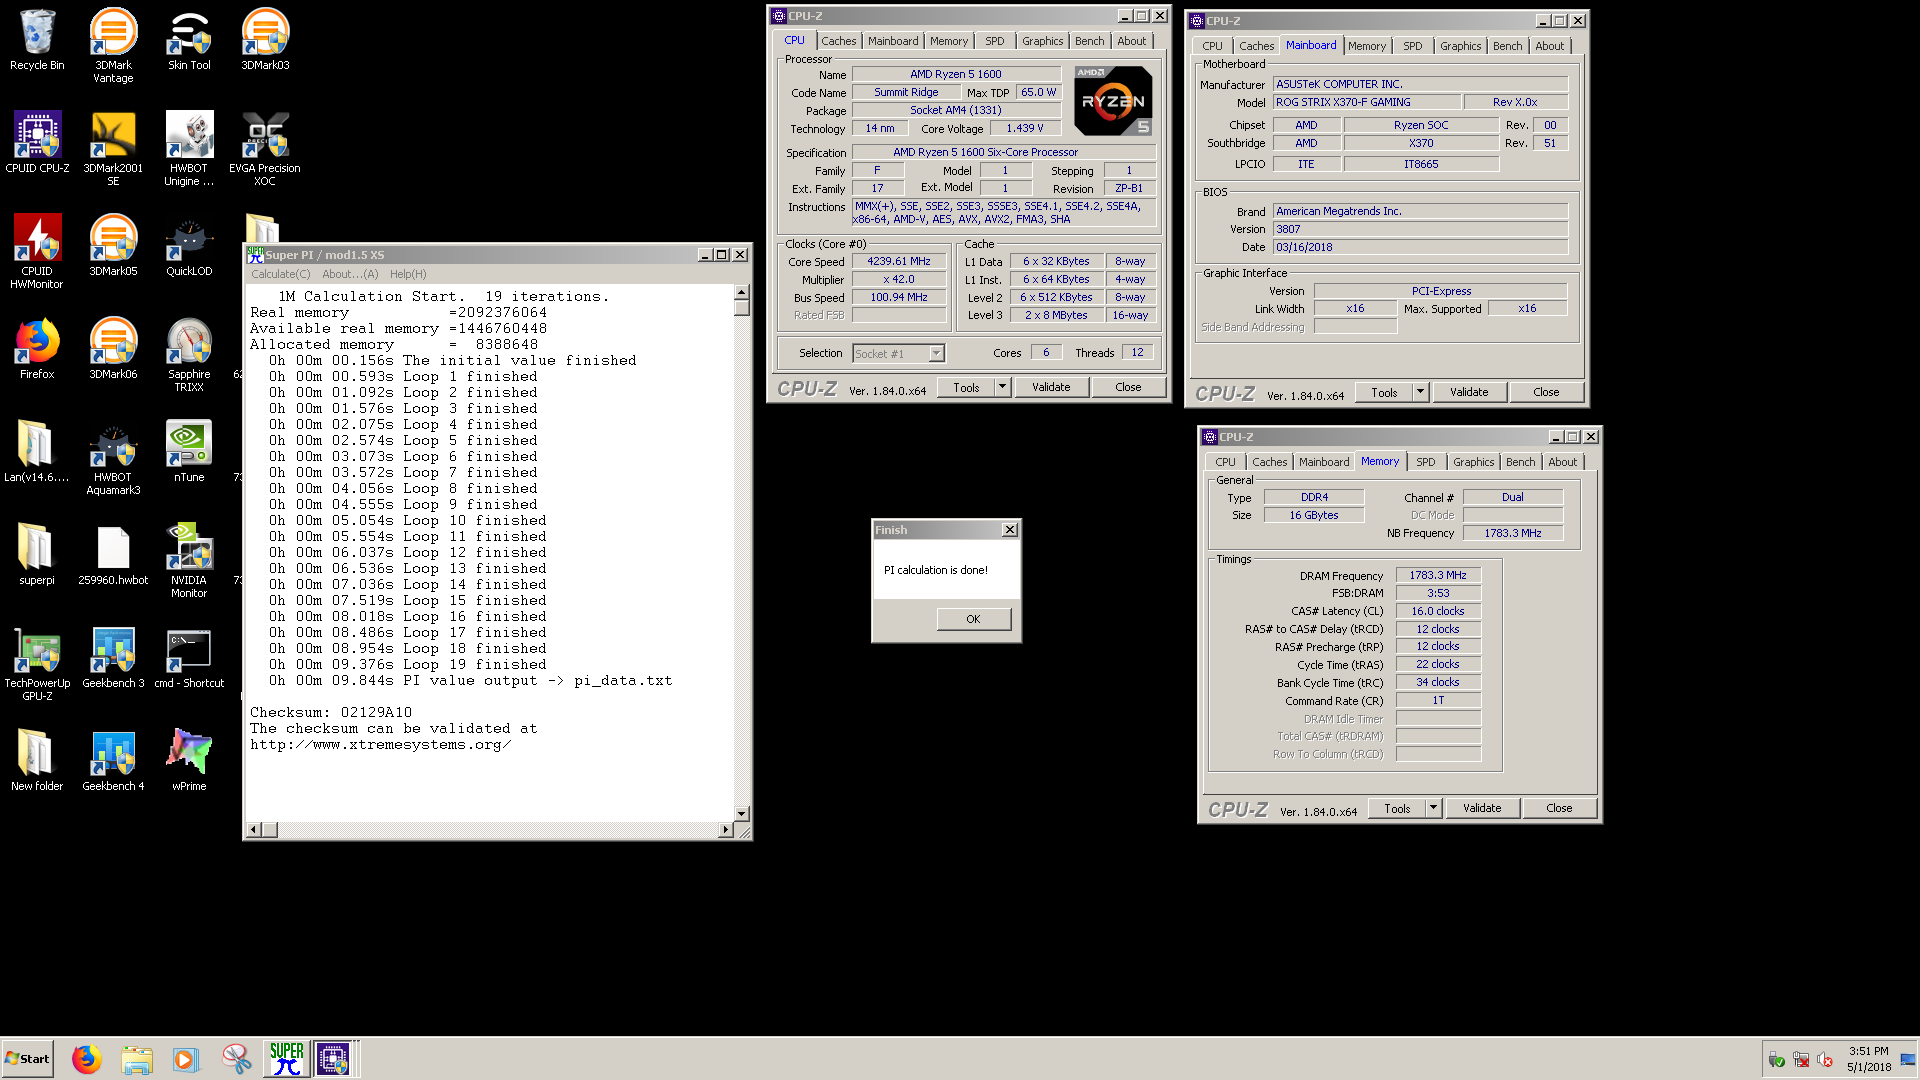Screen dimensions: 1920x1080
Task: Switch to Caches tab in CPU window
Action: 838,41
